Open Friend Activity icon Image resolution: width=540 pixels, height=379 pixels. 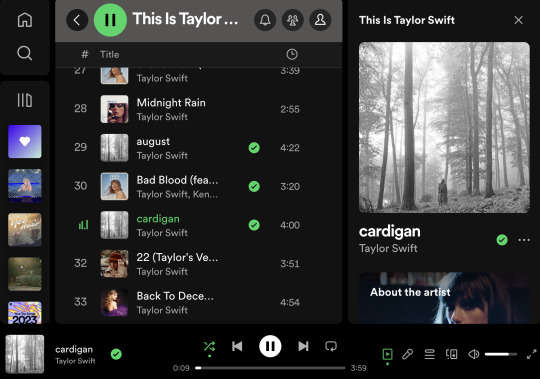coord(293,20)
